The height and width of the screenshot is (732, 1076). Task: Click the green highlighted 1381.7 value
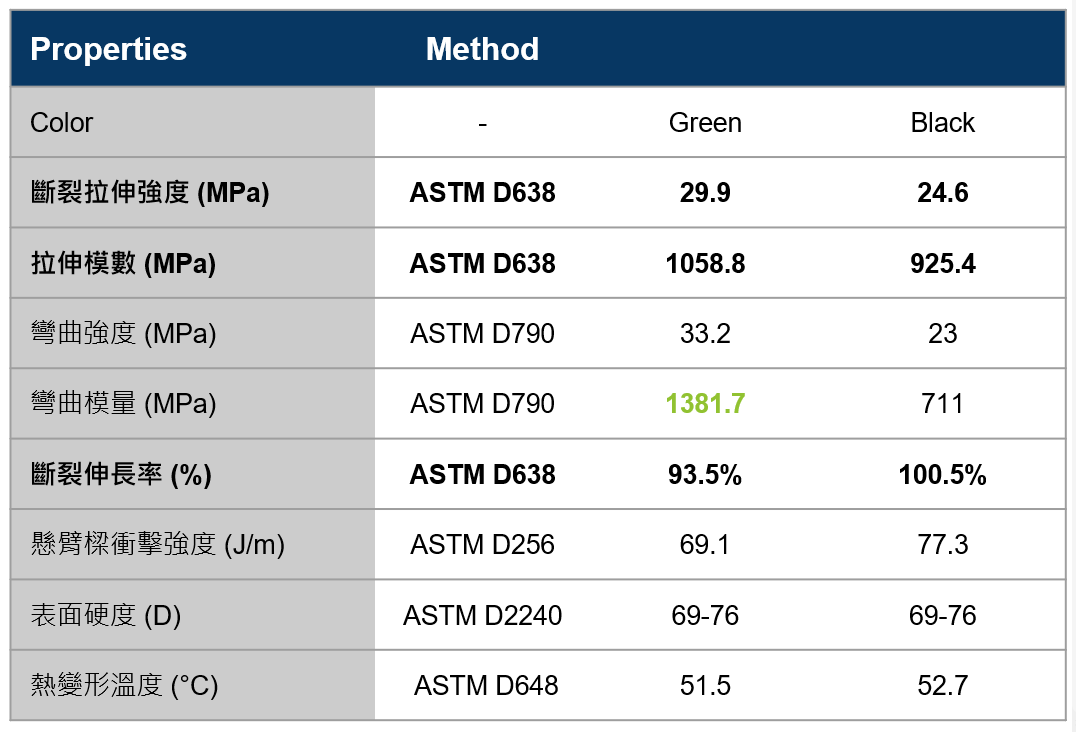(705, 404)
